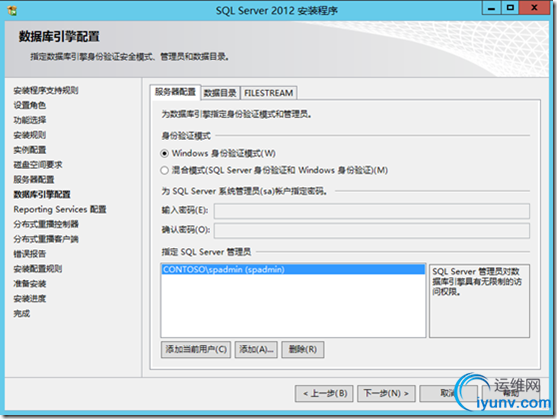
Task: Click the 删除(R) button
Action: pos(303,350)
